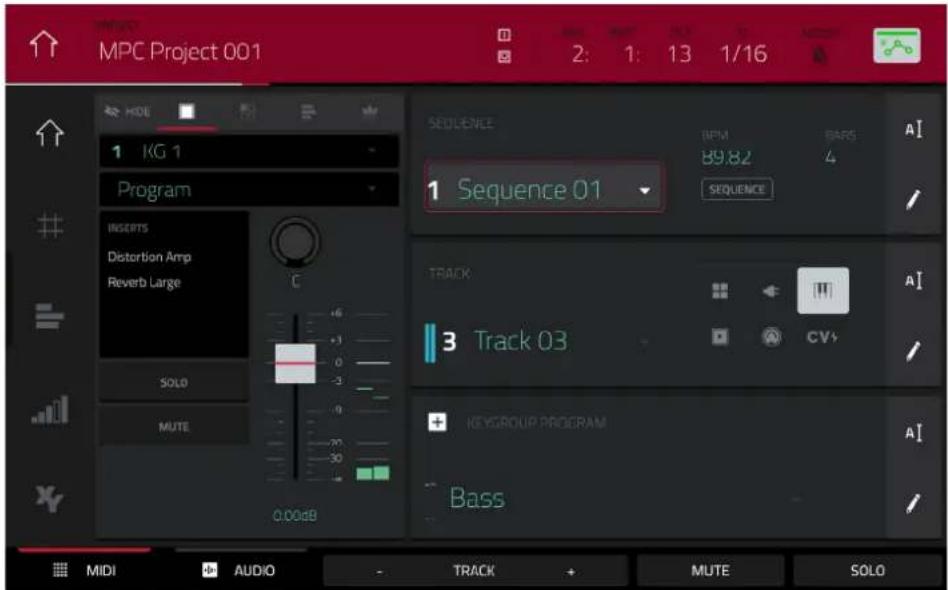Select CV track type icon
This screenshot has width=948, height=590.
coord(822,337)
